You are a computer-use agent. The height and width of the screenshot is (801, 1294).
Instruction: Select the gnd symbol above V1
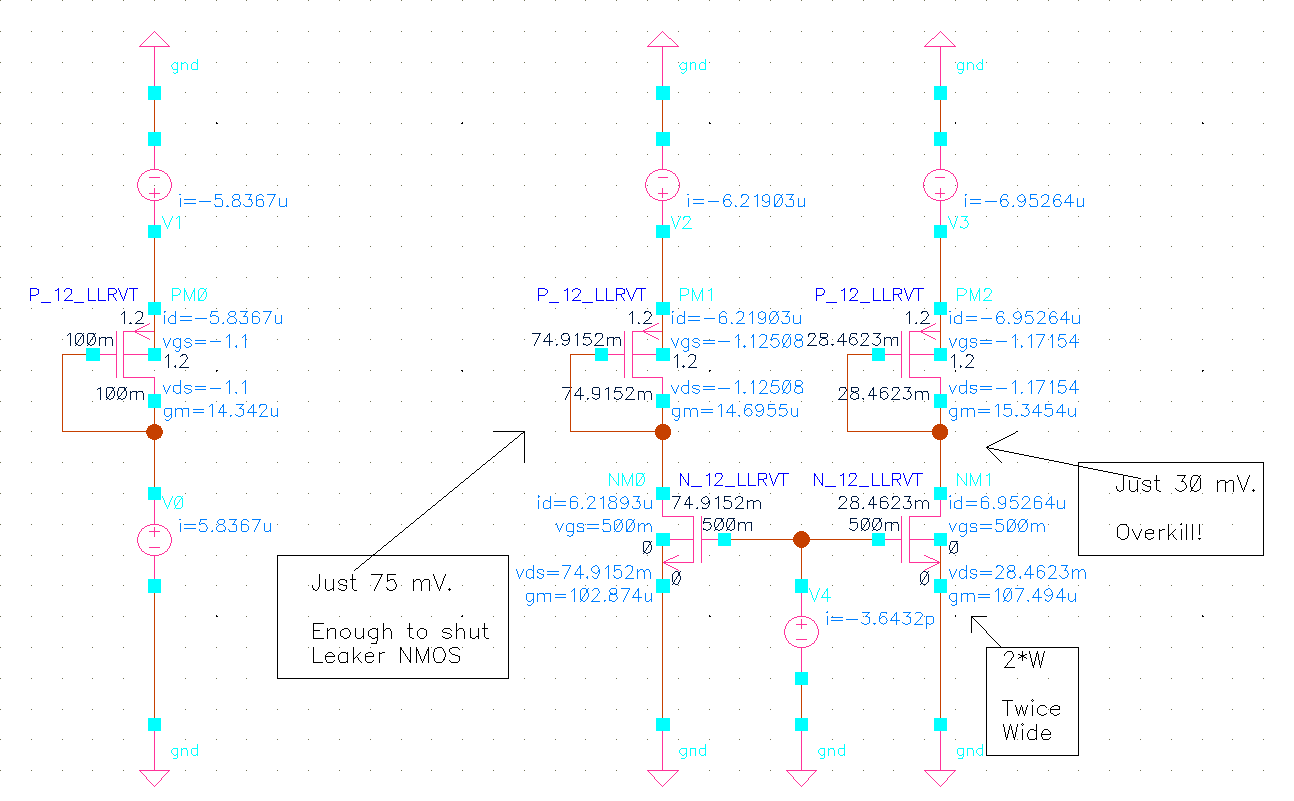pos(154,40)
